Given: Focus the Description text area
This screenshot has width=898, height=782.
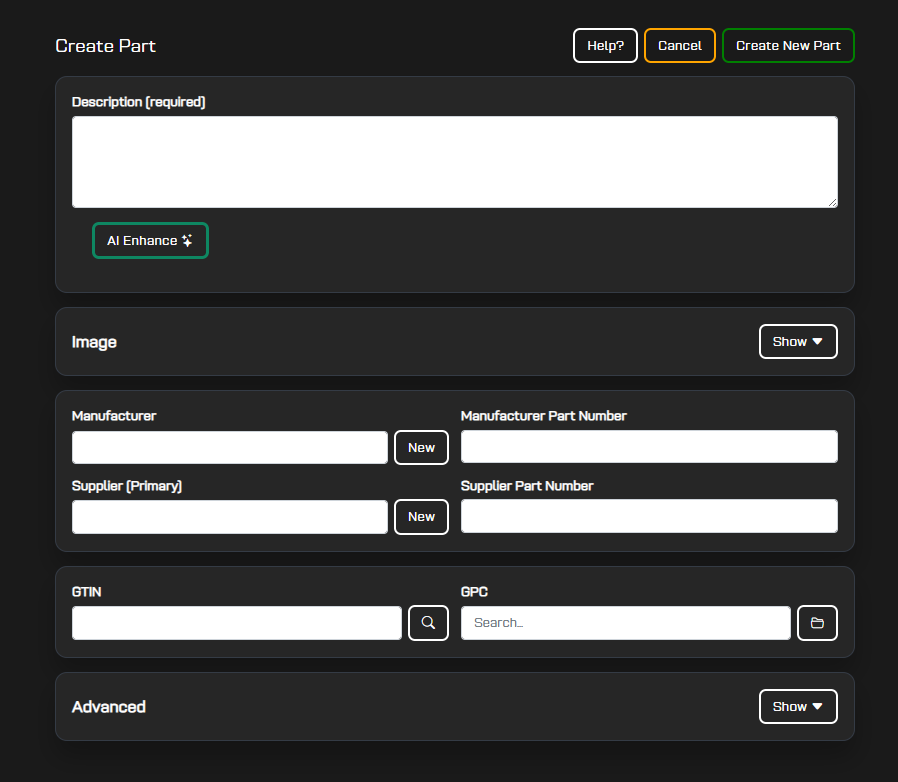Looking at the screenshot, I should (x=455, y=162).
